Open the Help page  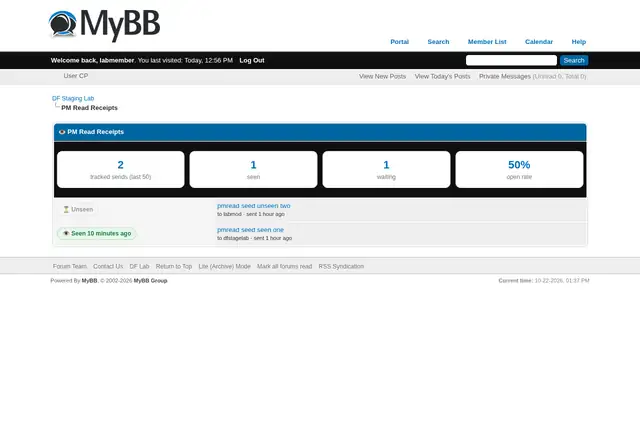tap(578, 42)
